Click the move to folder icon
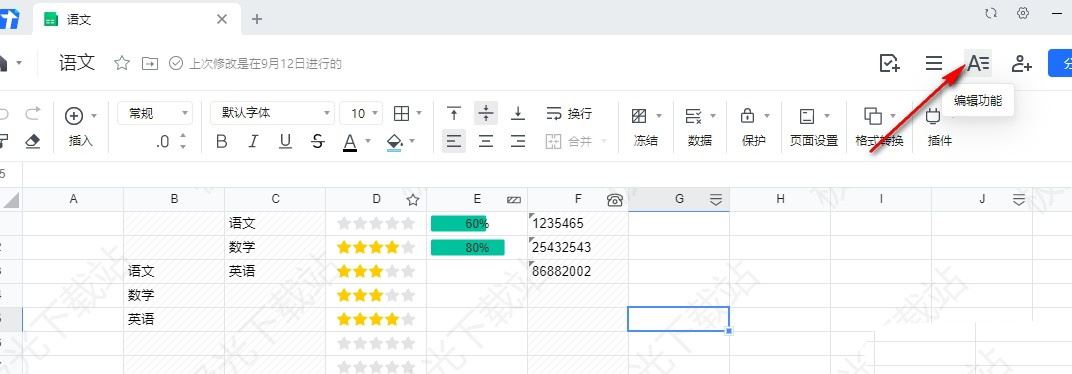This screenshot has height=374, width=1072. (x=150, y=64)
